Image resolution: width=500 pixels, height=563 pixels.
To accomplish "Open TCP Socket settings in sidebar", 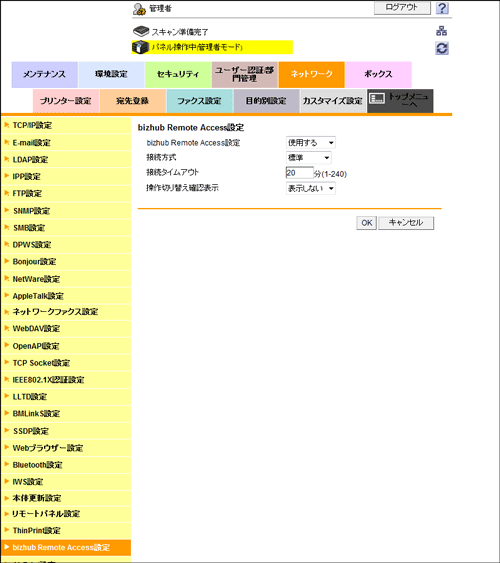I will point(66,363).
